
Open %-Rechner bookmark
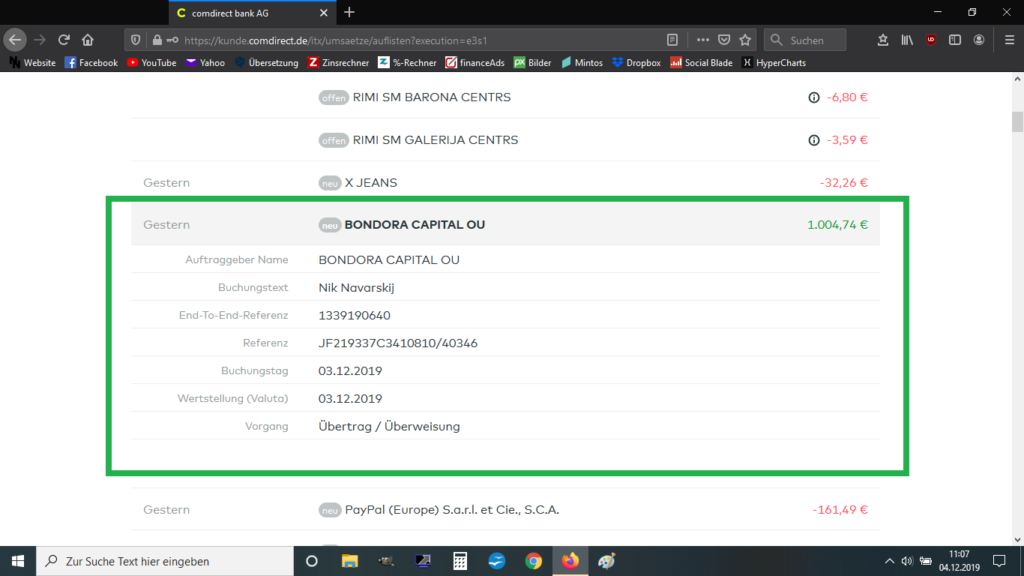[x=407, y=63]
